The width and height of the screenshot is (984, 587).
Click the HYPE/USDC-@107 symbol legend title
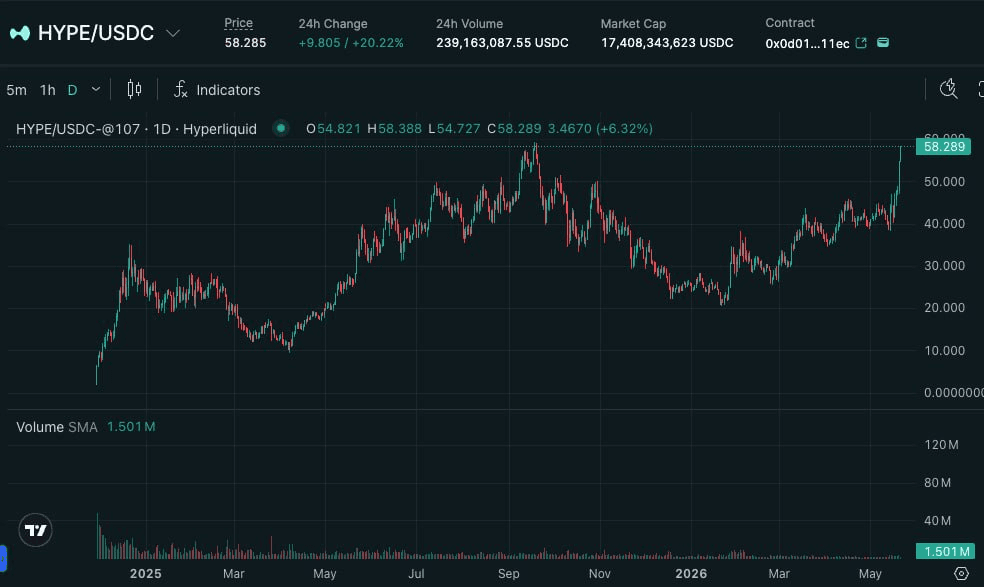click(136, 129)
